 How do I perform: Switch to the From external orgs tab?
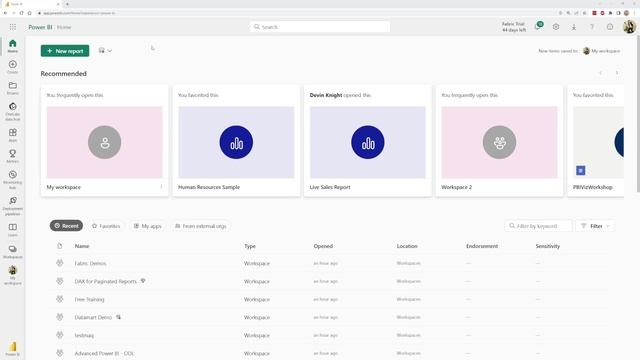click(x=201, y=226)
